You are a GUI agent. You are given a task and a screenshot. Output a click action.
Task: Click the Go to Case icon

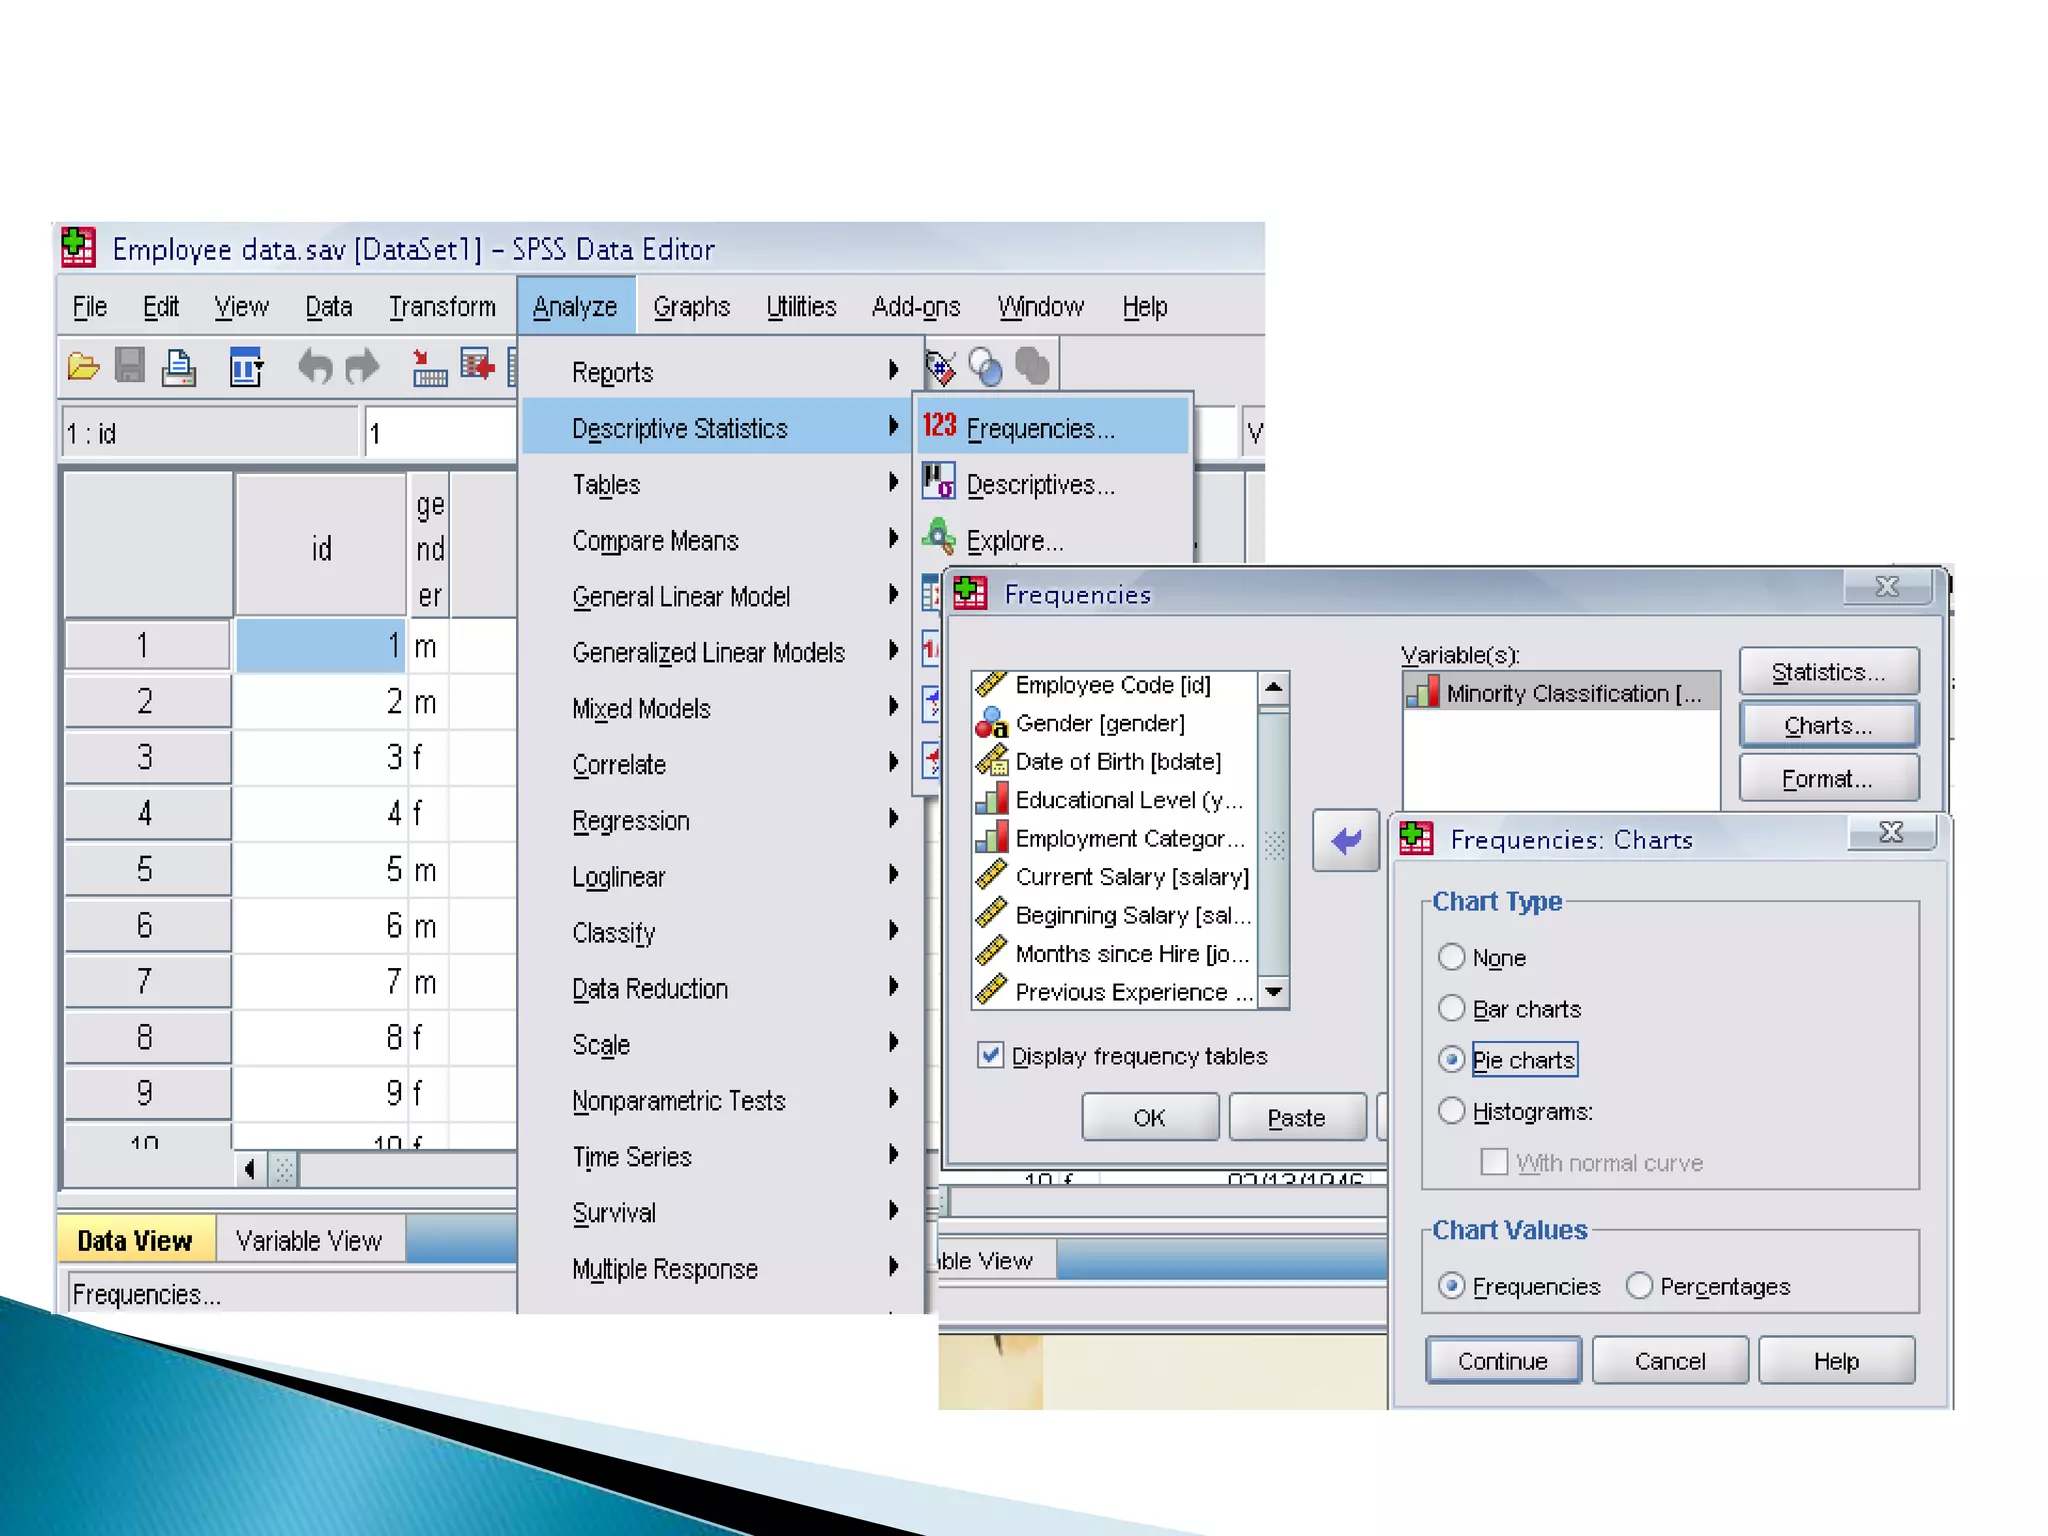click(429, 368)
